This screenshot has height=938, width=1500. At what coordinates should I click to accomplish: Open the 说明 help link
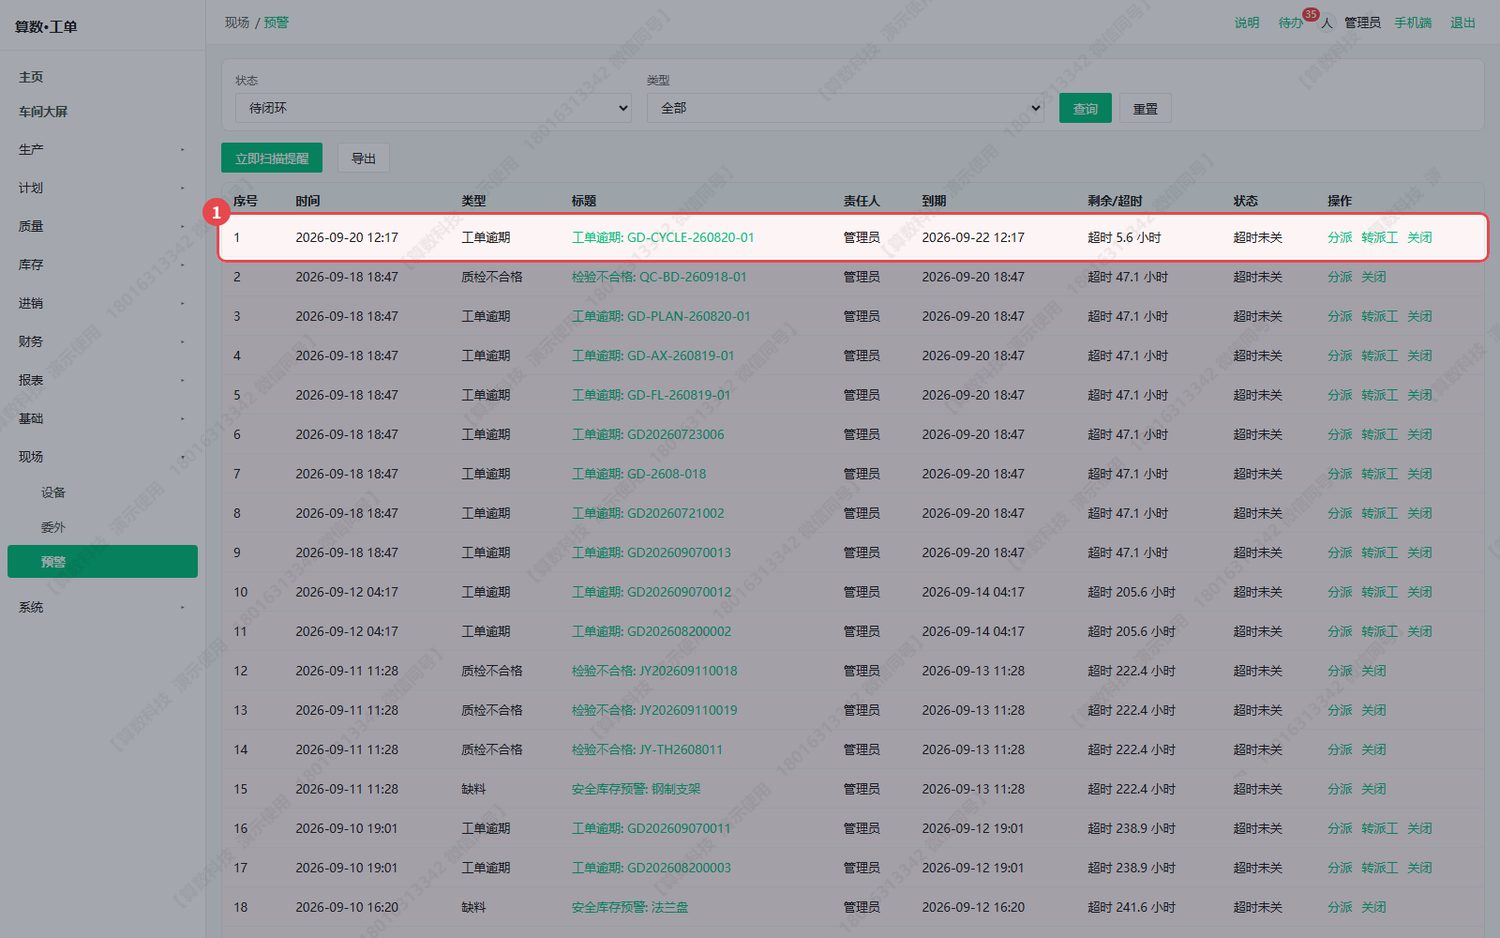click(x=1247, y=23)
